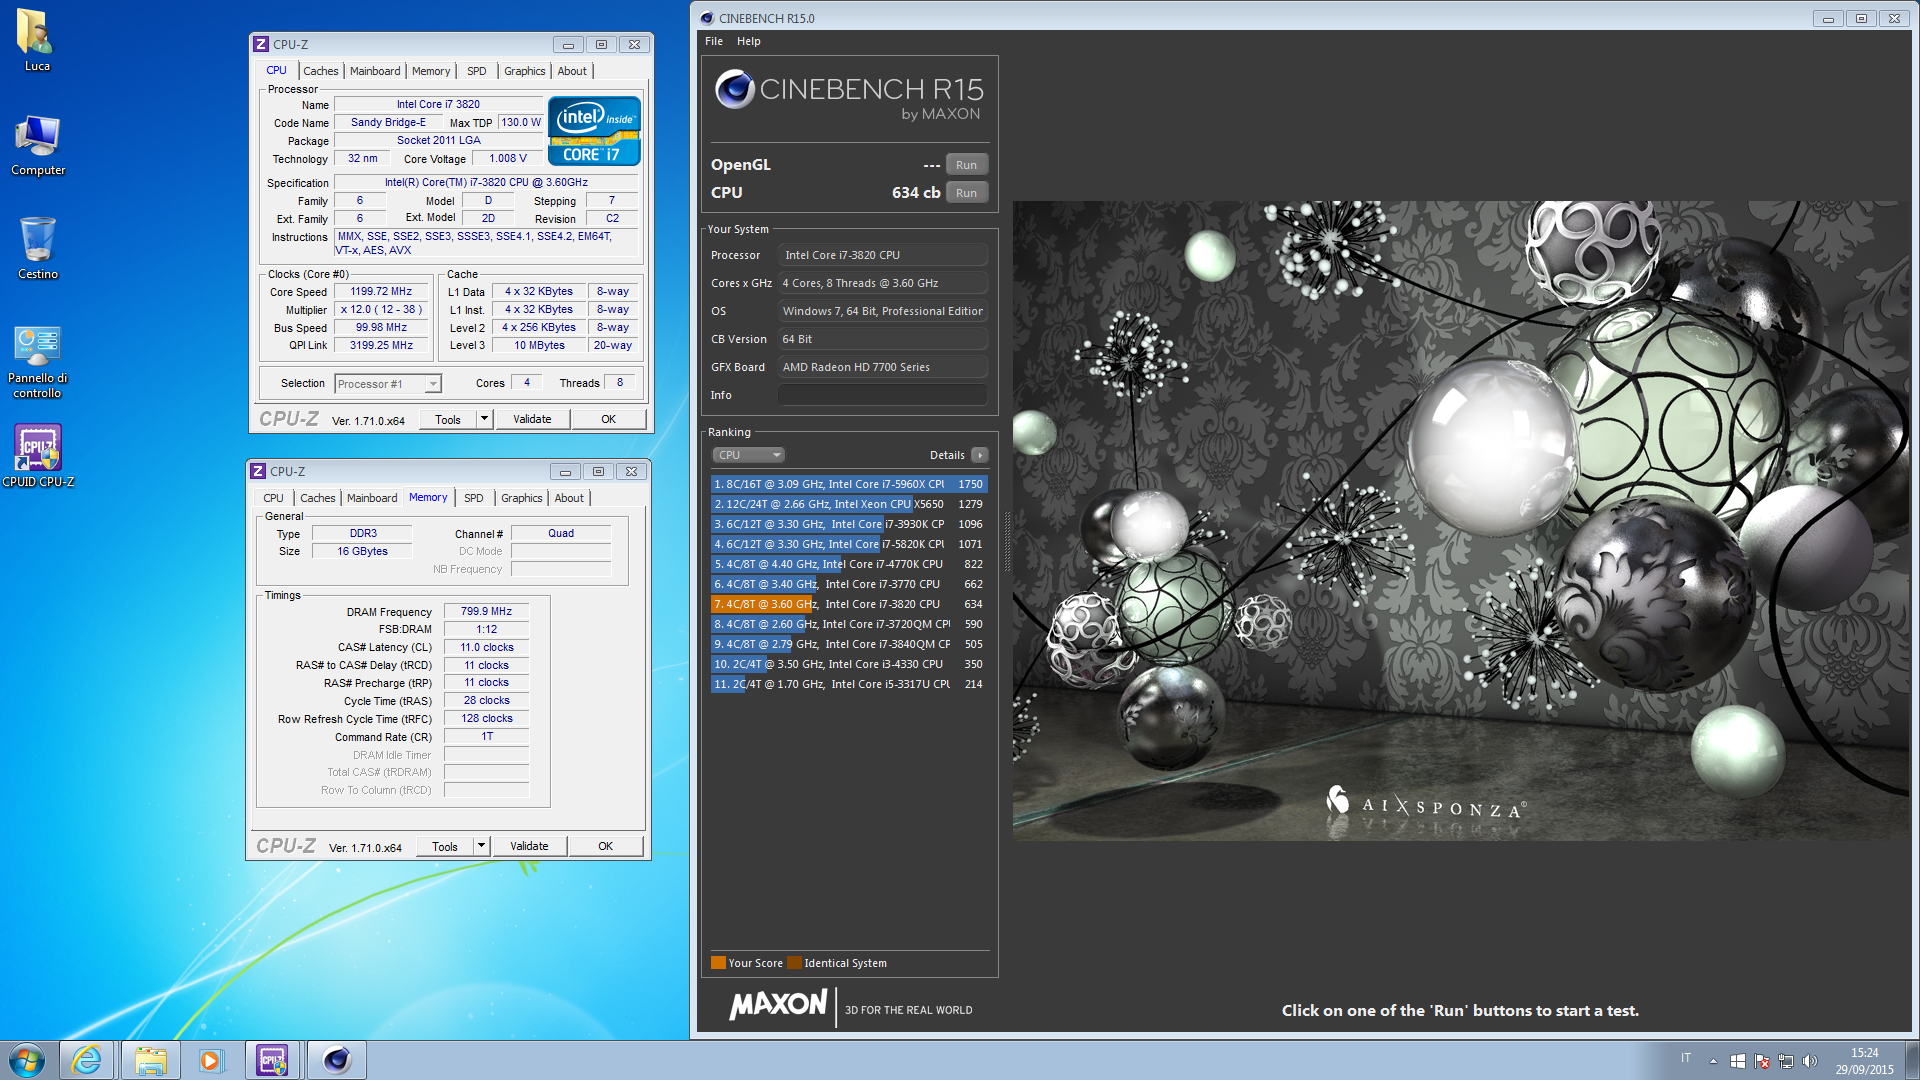
Task: Click the MAXON logo at bottom
Action: click(779, 1005)
